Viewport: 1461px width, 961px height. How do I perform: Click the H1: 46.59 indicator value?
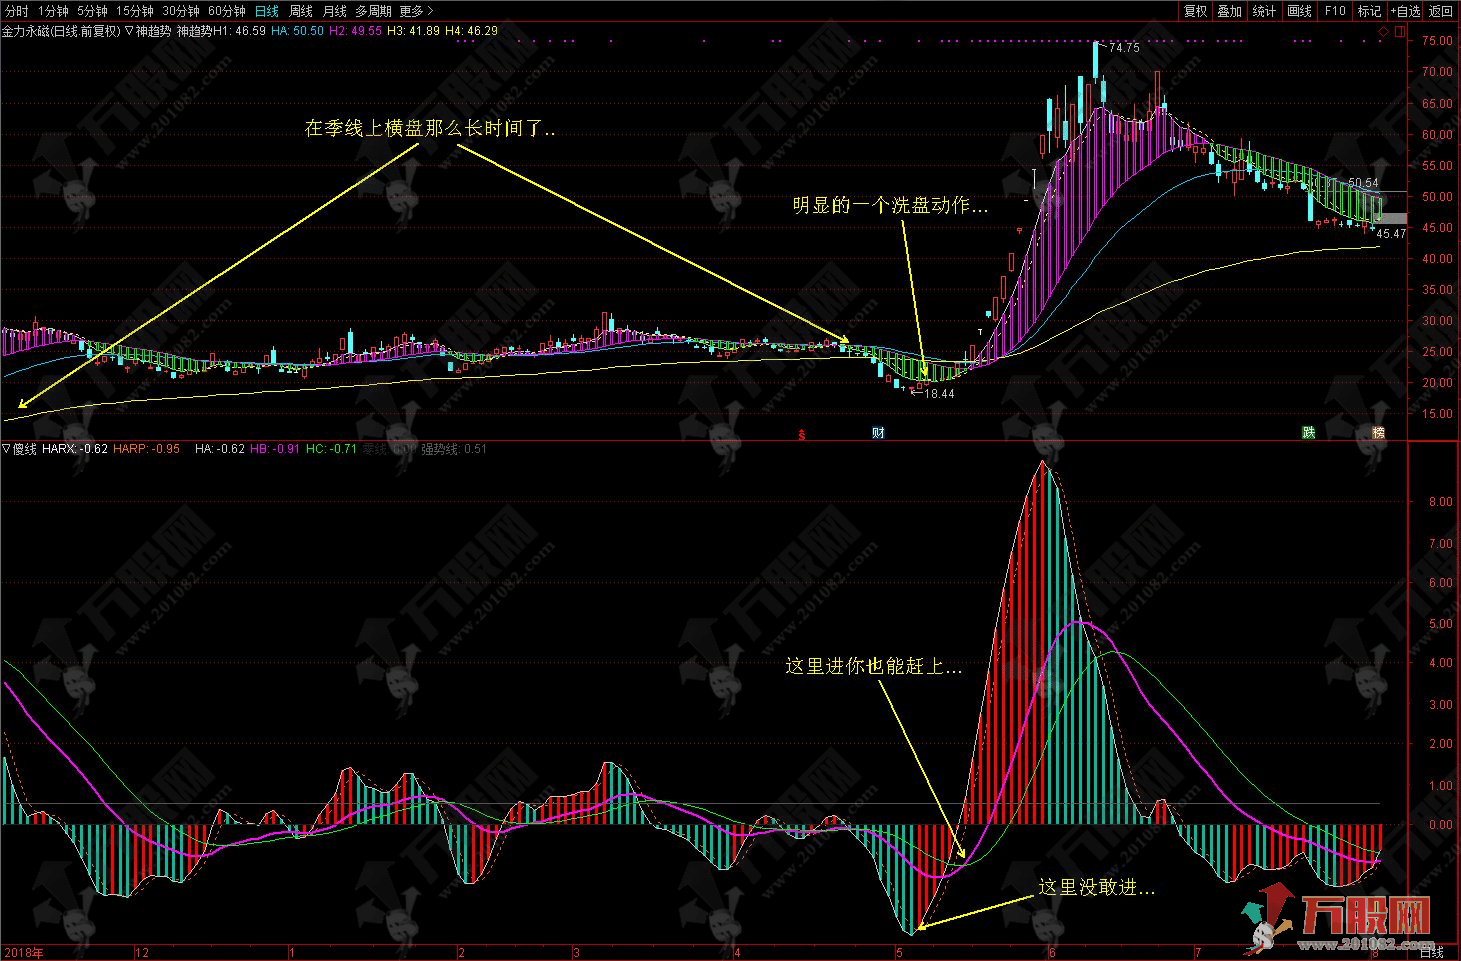pos(240,31)
